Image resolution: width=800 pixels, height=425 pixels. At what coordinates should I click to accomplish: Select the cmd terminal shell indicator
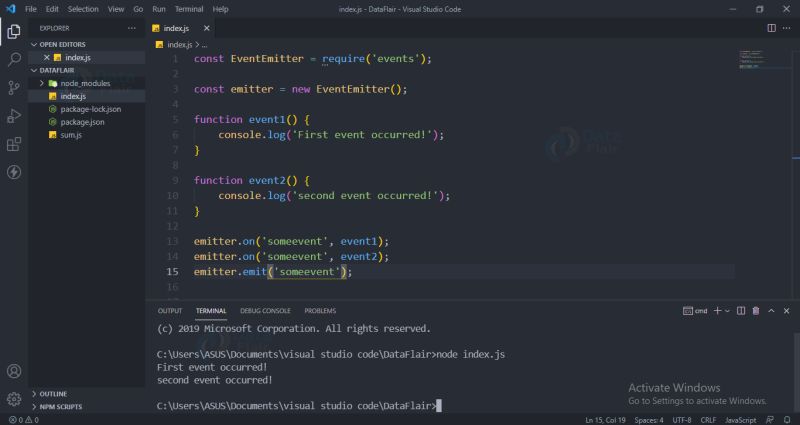[x=695, y=310]
